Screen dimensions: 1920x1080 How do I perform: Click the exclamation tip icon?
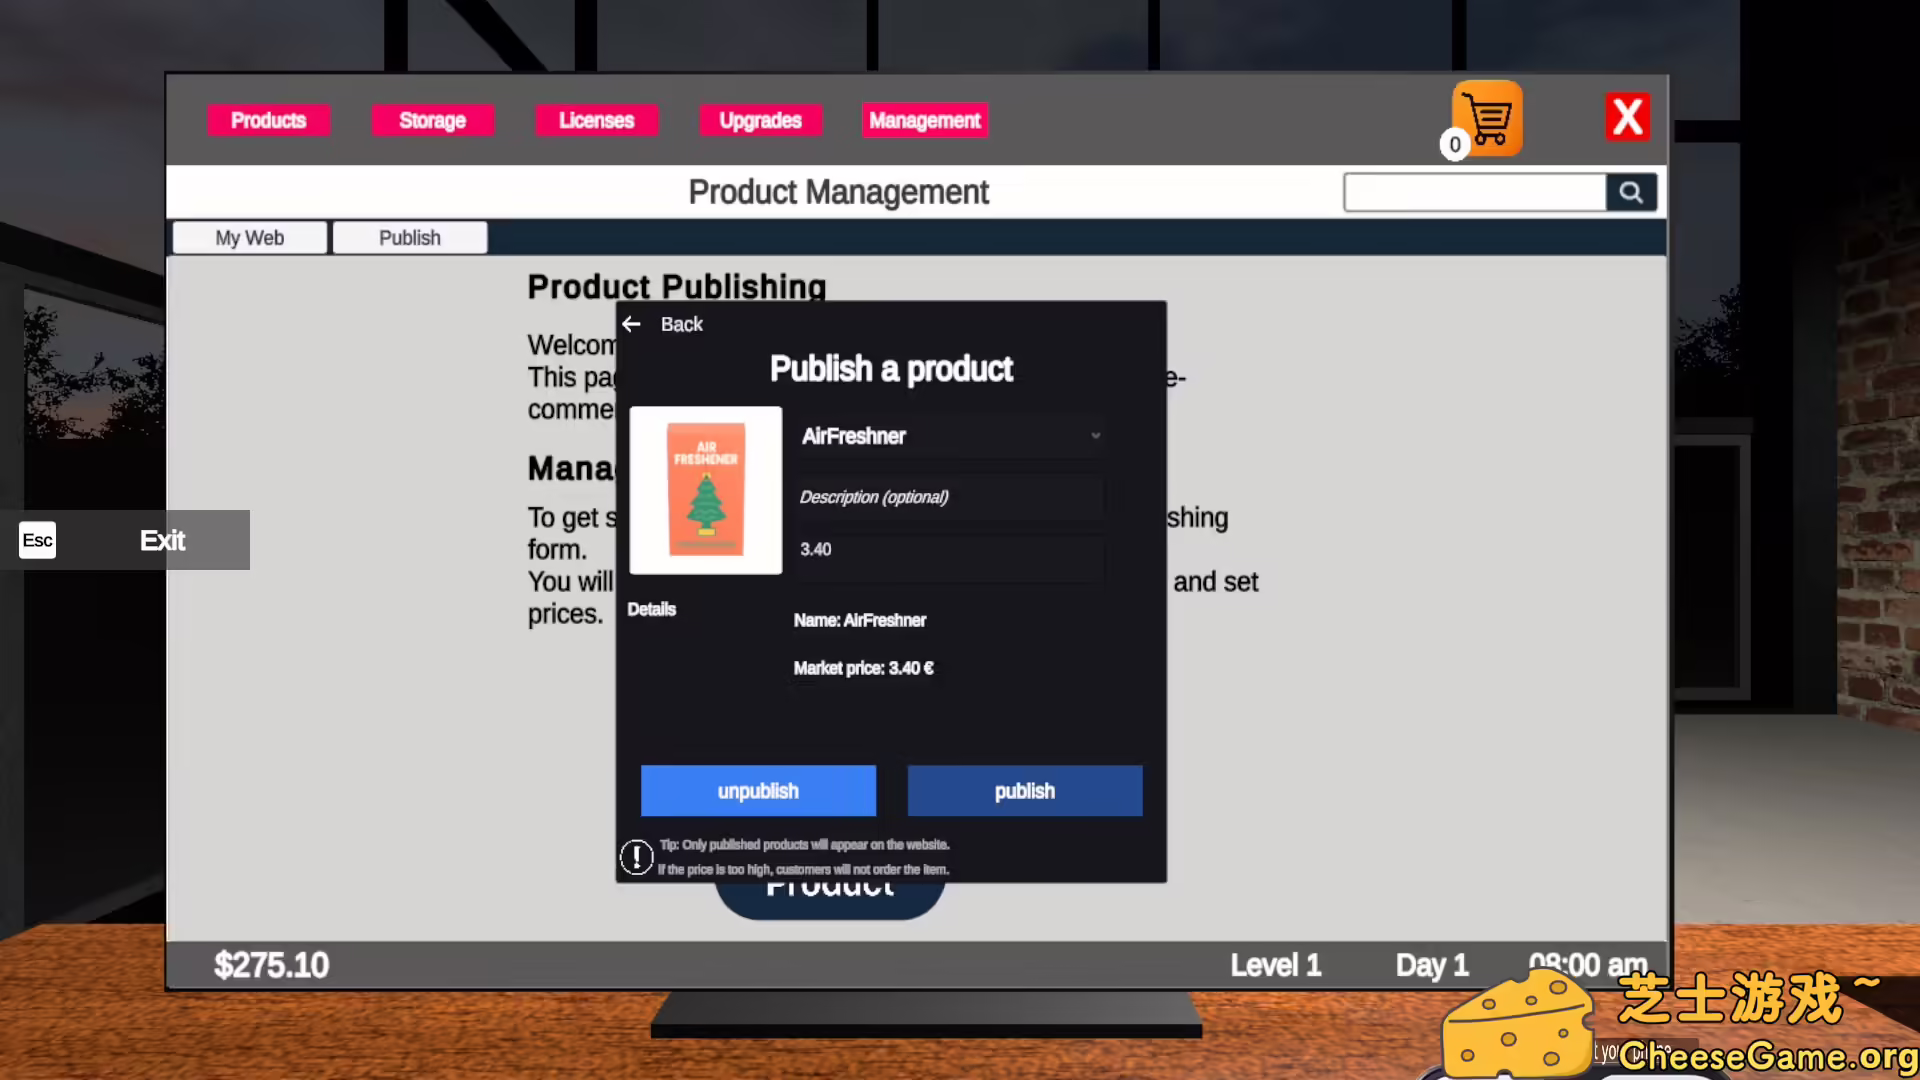(x=636, y=857)
